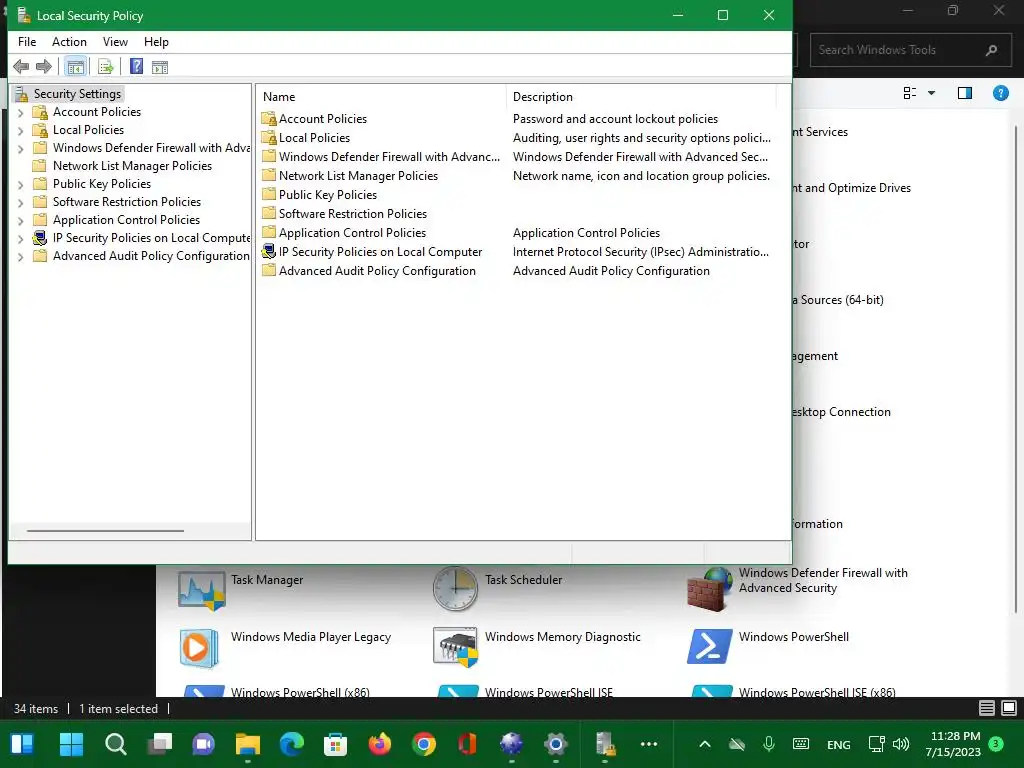
Task: Expand Windows Defender Firewall tree node
Action: pos(20,149)
